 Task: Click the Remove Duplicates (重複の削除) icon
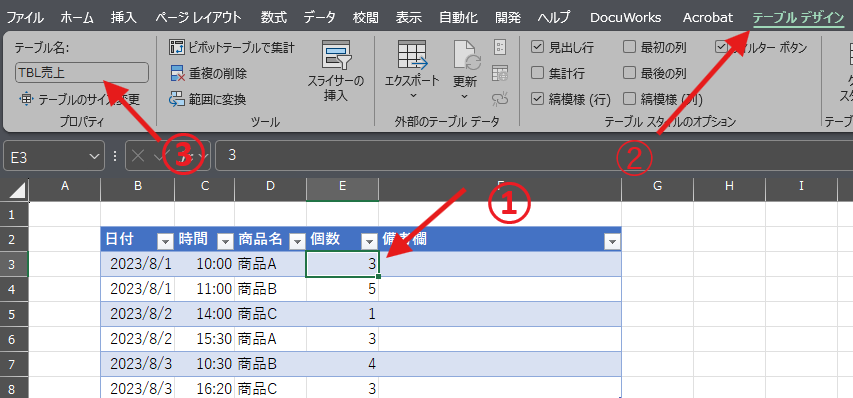(177, 73)
